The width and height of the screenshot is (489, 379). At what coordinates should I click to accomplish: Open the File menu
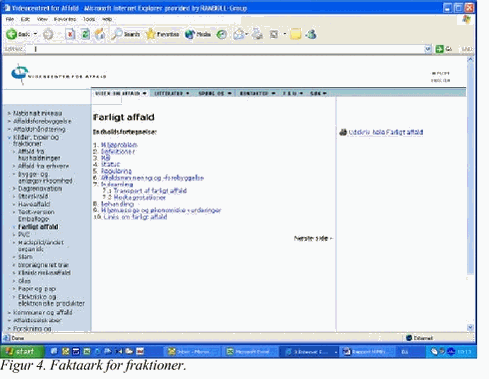(10, 19)
